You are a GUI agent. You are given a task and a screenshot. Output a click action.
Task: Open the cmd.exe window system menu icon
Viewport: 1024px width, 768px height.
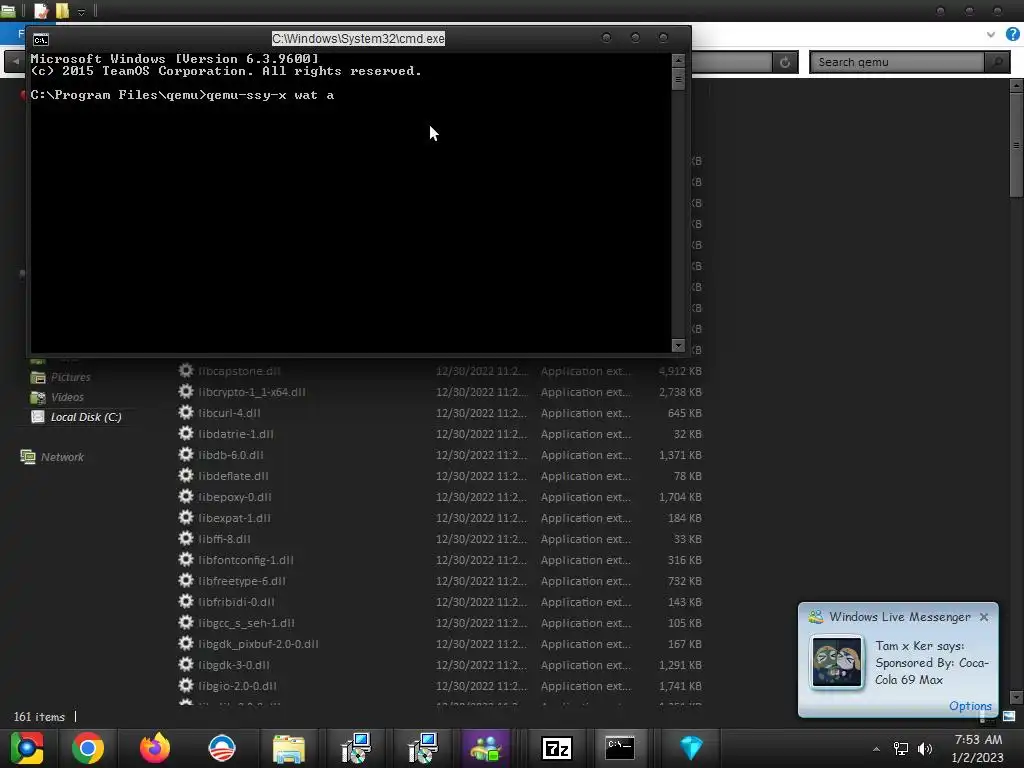coord(40,40)
